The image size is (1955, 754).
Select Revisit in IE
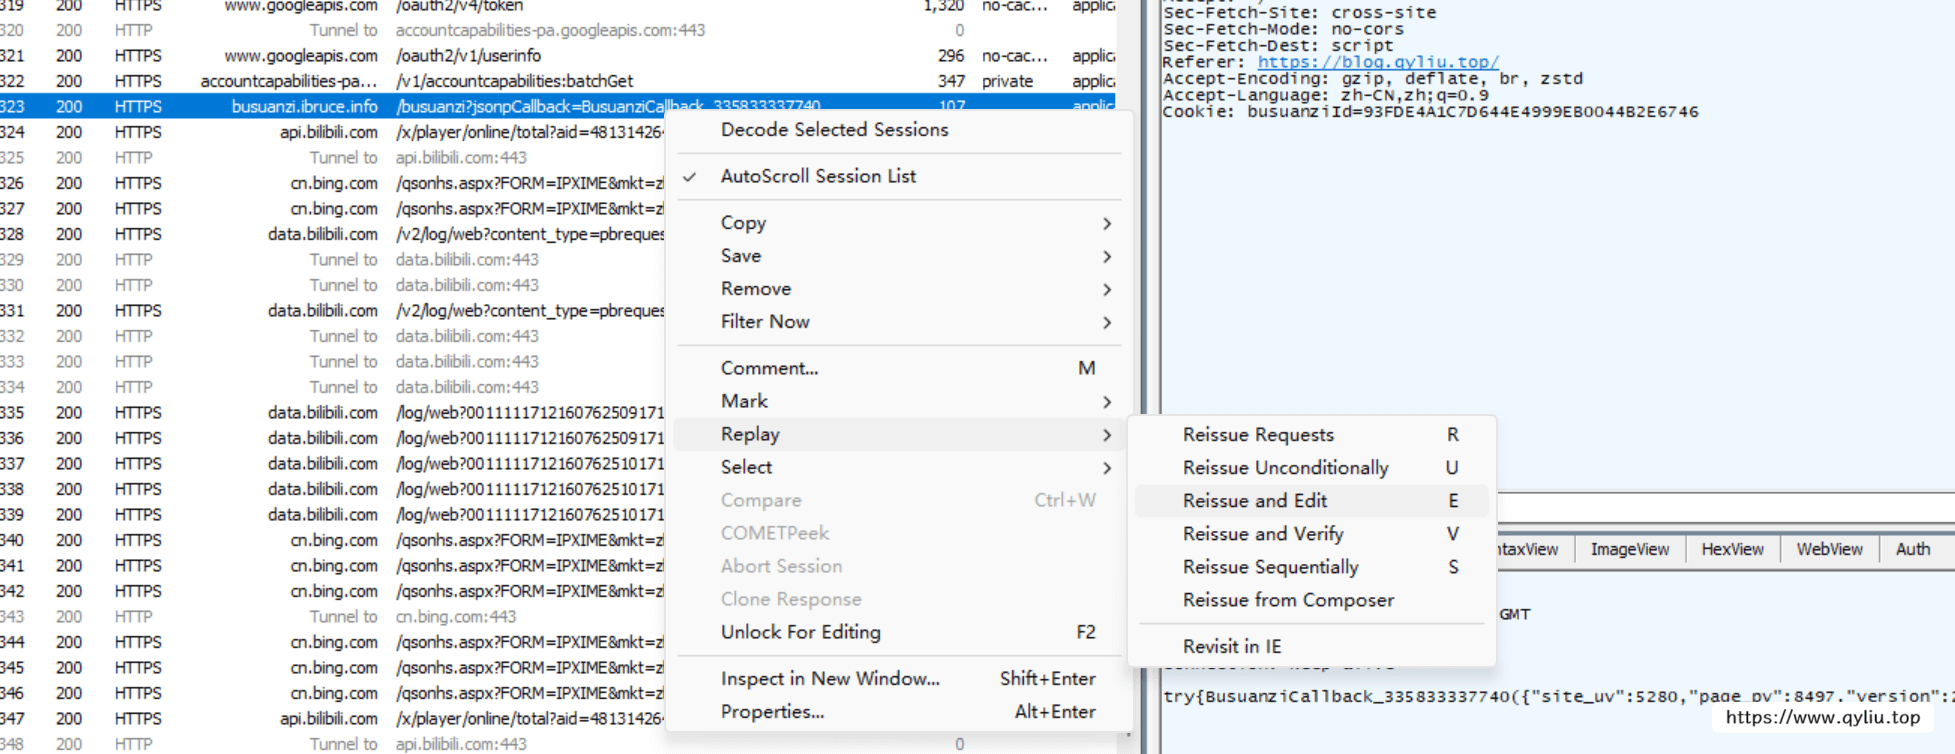pyautogui.click(x=1231, y=647)
